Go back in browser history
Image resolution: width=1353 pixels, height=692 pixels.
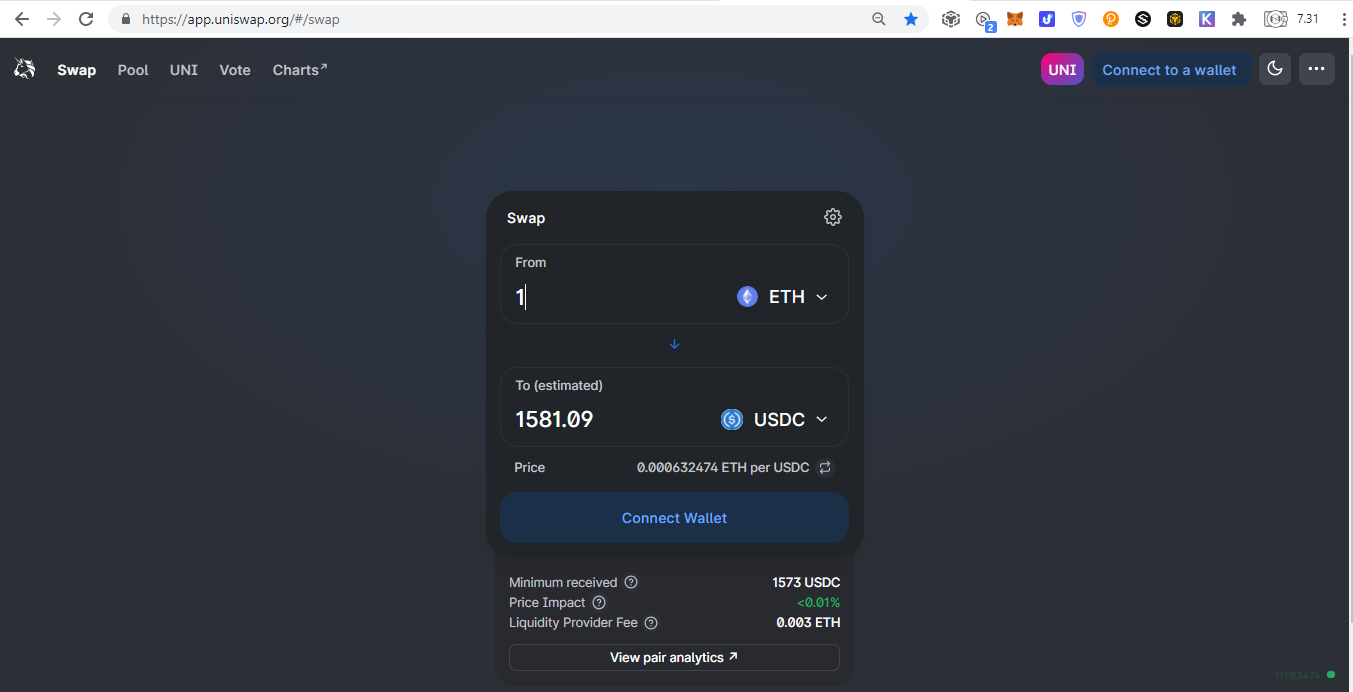coord(22,19)
